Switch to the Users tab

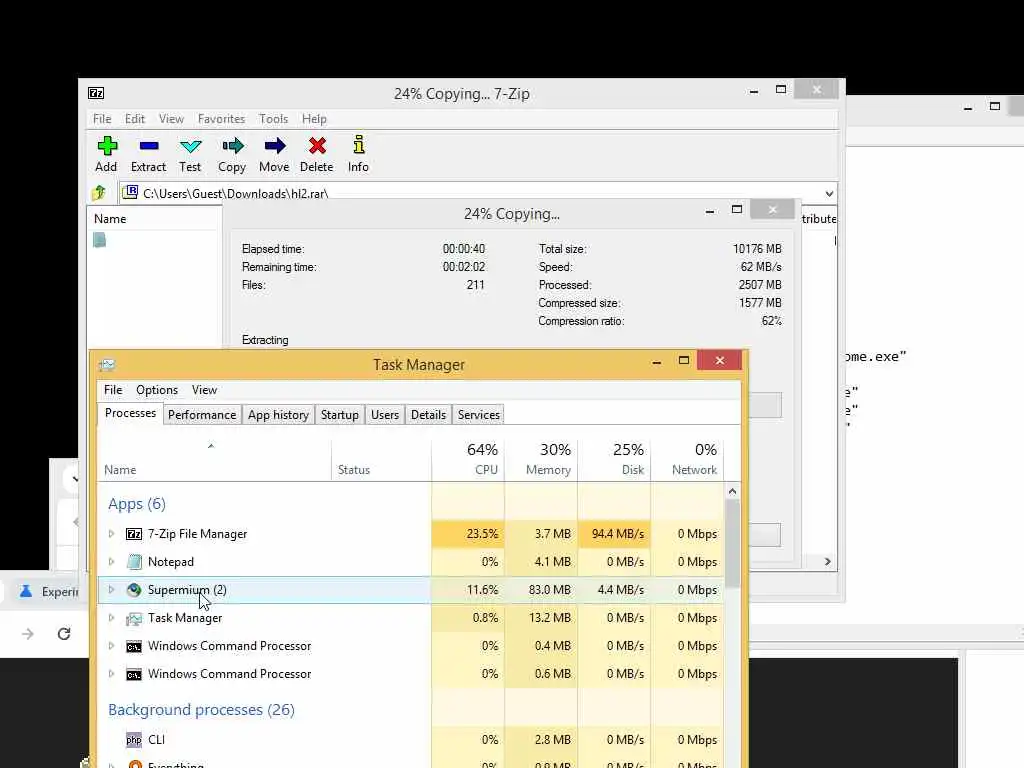[385, 415]
